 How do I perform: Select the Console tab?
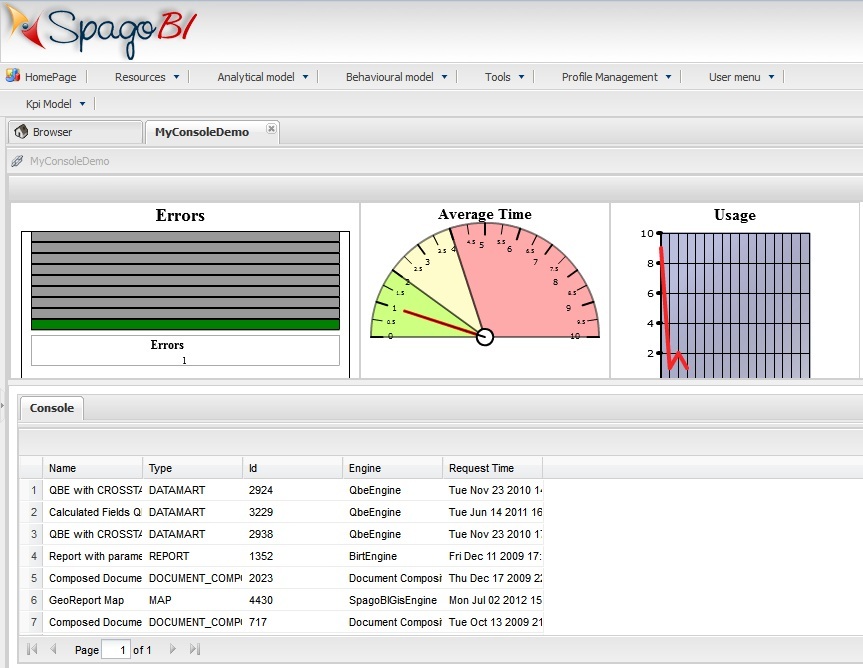point(52,408)
